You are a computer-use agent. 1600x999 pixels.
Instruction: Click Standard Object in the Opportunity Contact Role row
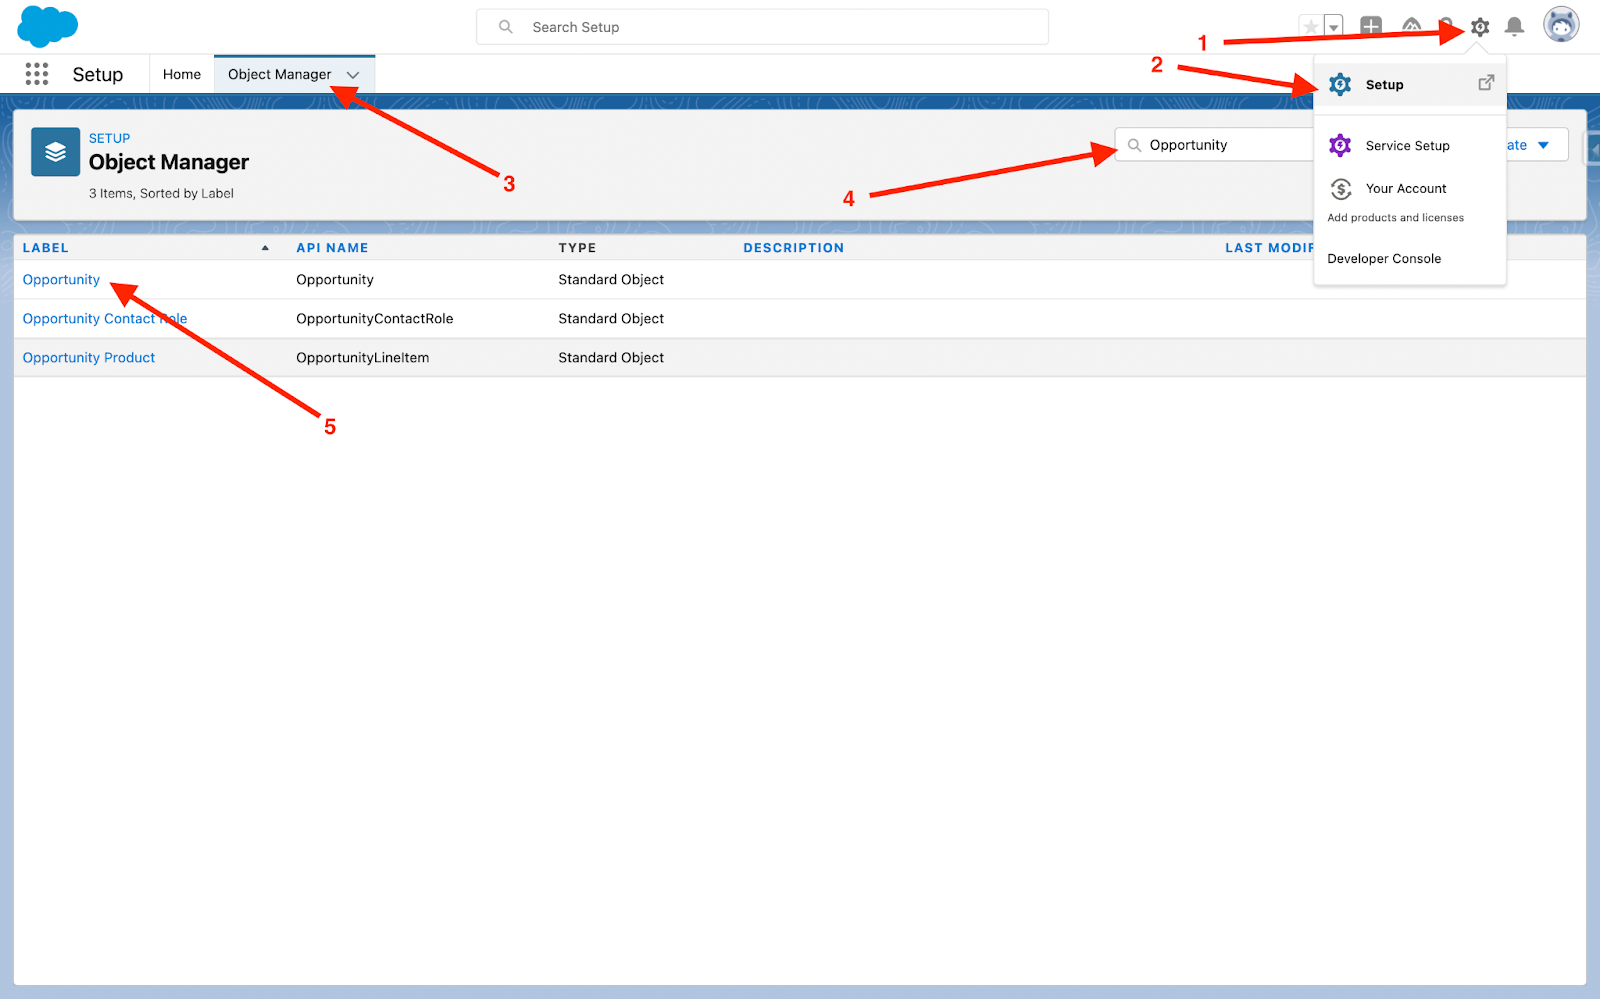click(x=611, y=319)
